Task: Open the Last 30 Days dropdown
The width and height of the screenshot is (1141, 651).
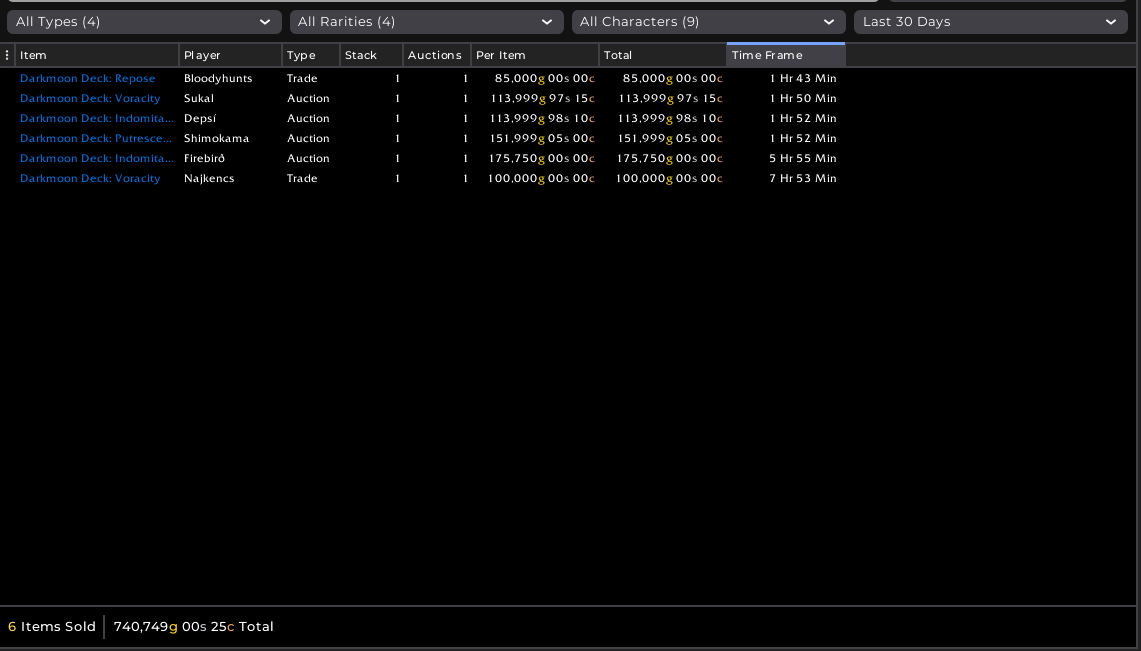Action: (x=991, y=22)
